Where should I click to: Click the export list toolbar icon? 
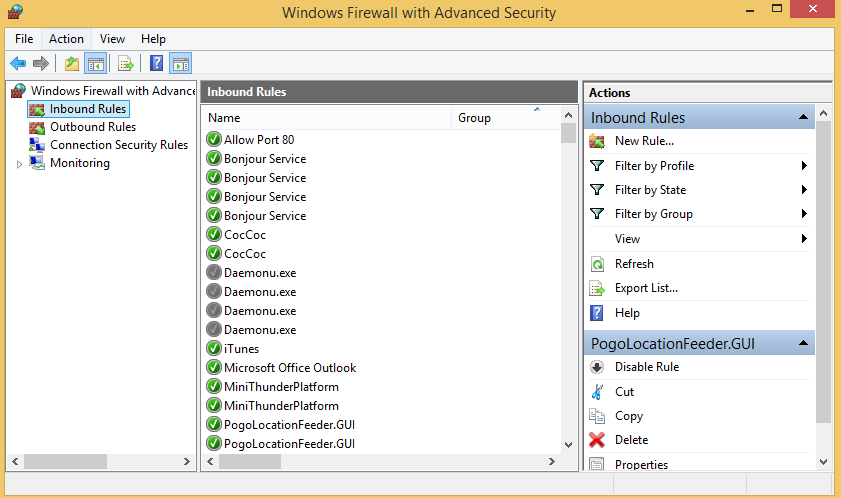point(126,64)
